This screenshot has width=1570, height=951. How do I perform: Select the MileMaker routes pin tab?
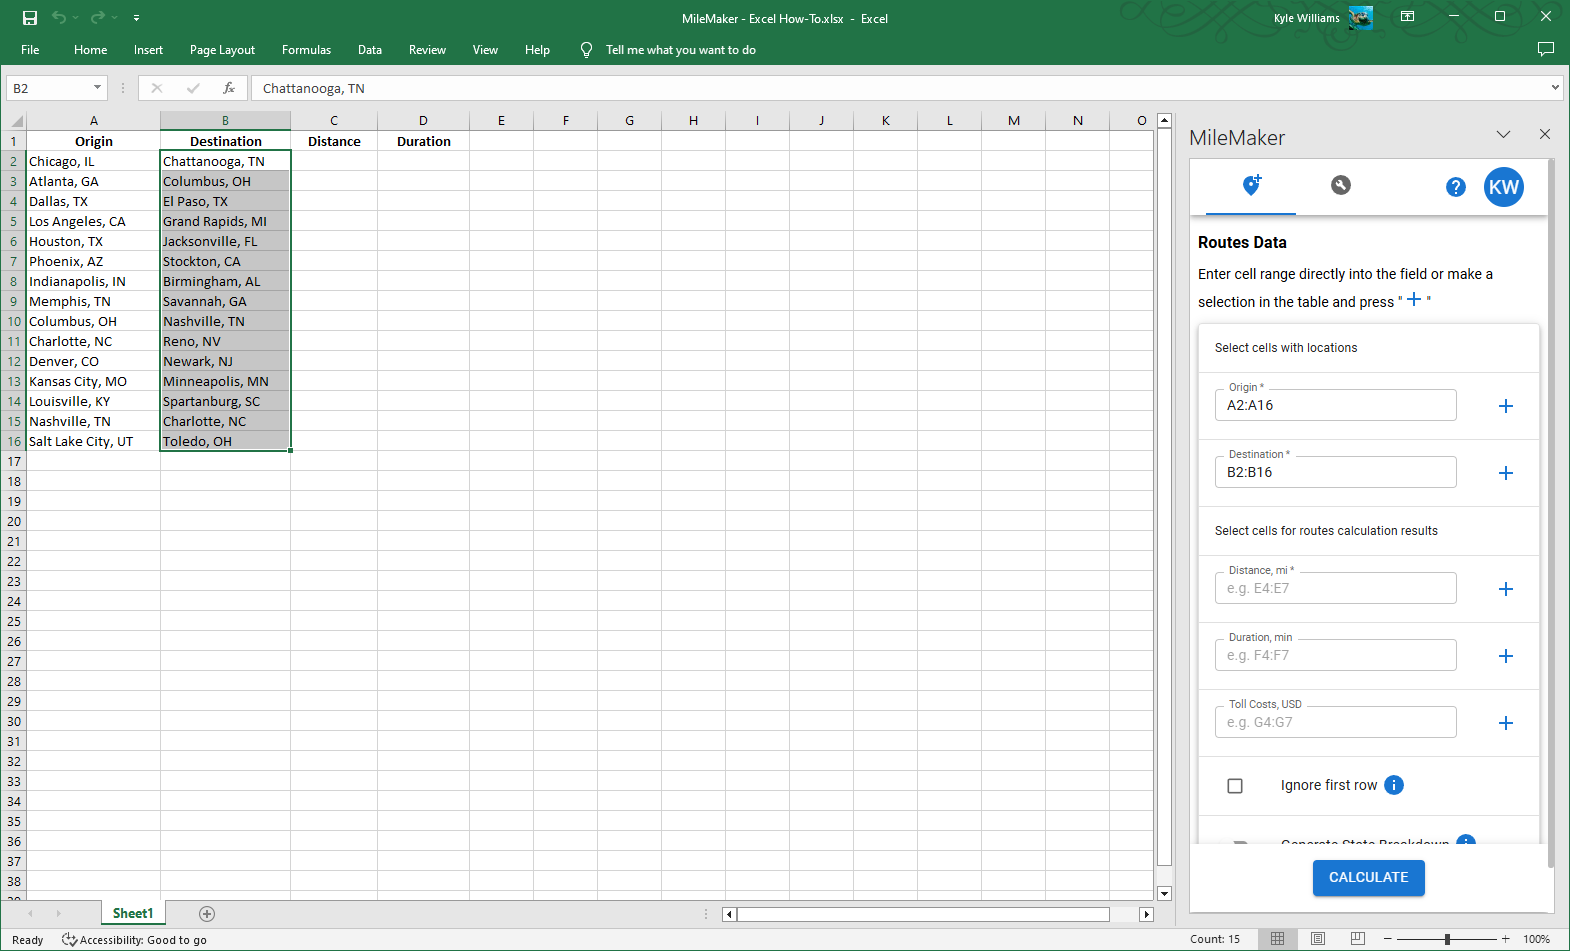tap(1251, 185)
